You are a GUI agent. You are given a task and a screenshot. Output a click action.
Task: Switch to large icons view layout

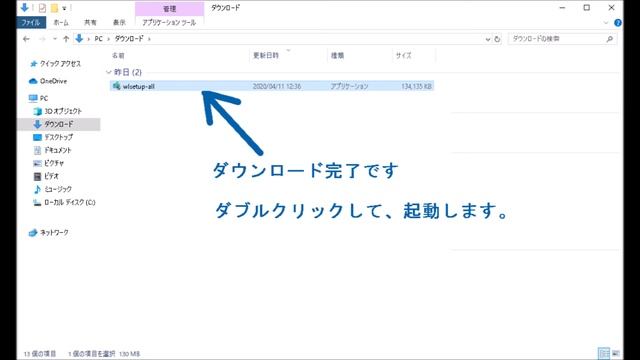(x=616, y=353)
